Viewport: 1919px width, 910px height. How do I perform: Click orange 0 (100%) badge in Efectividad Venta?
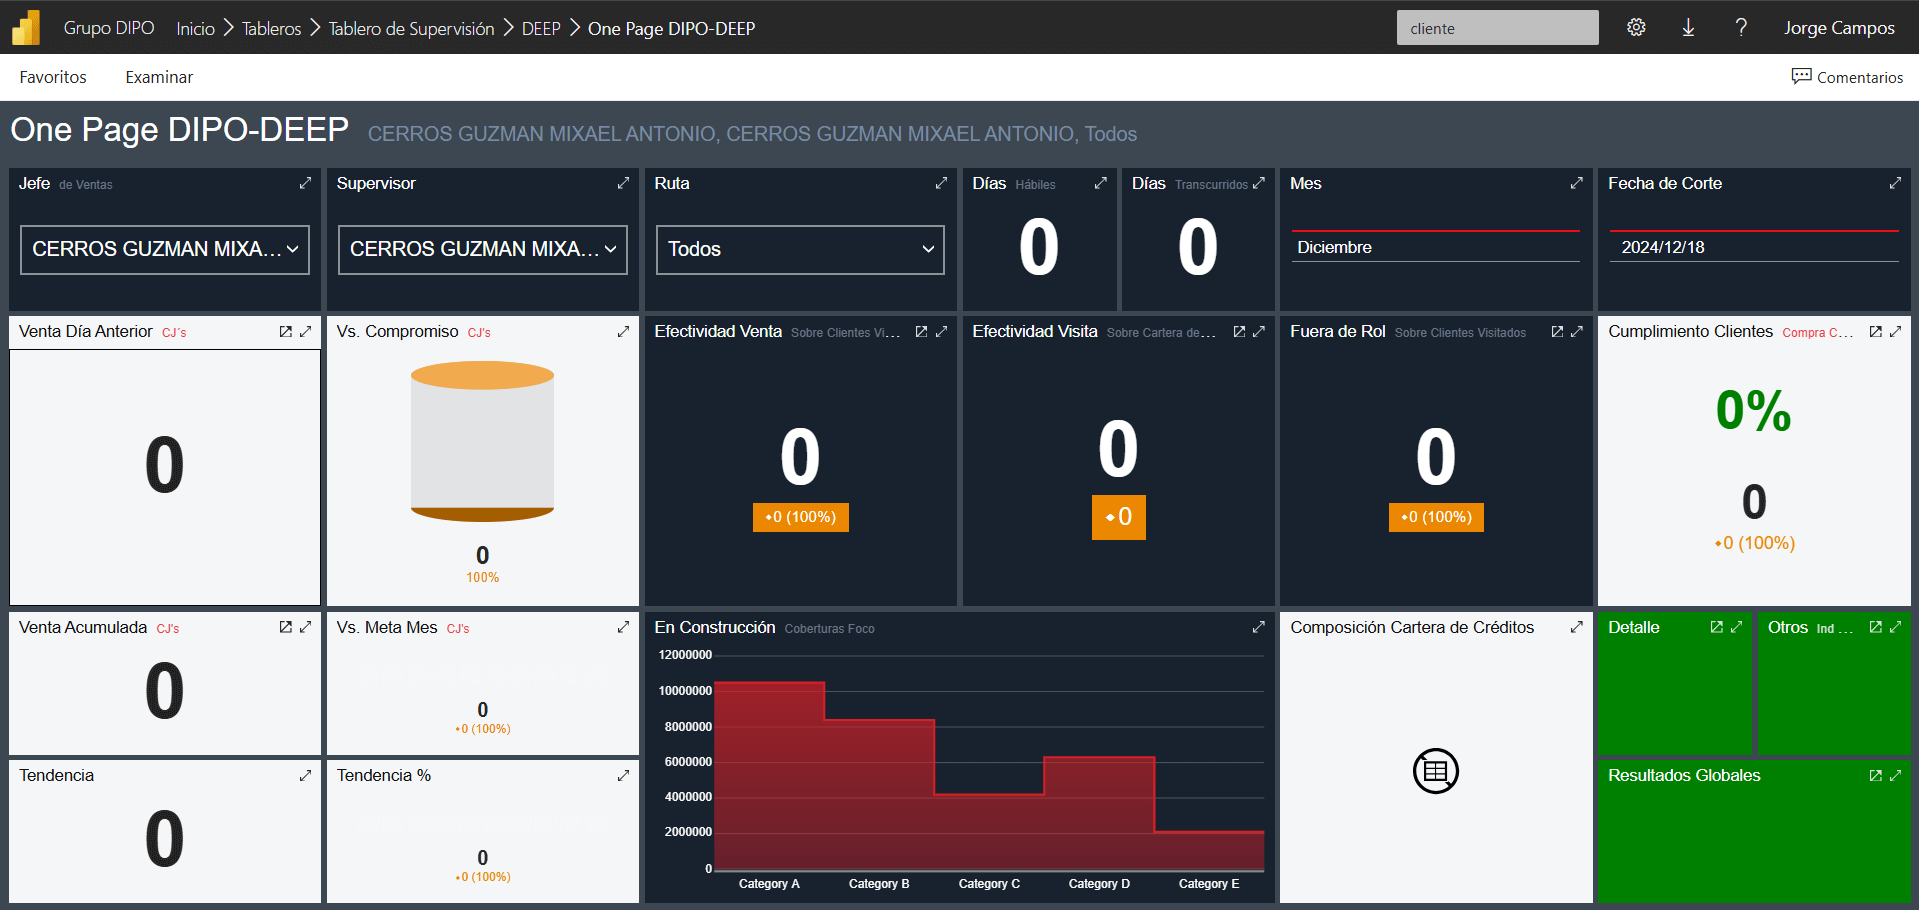tap(800, 517)
